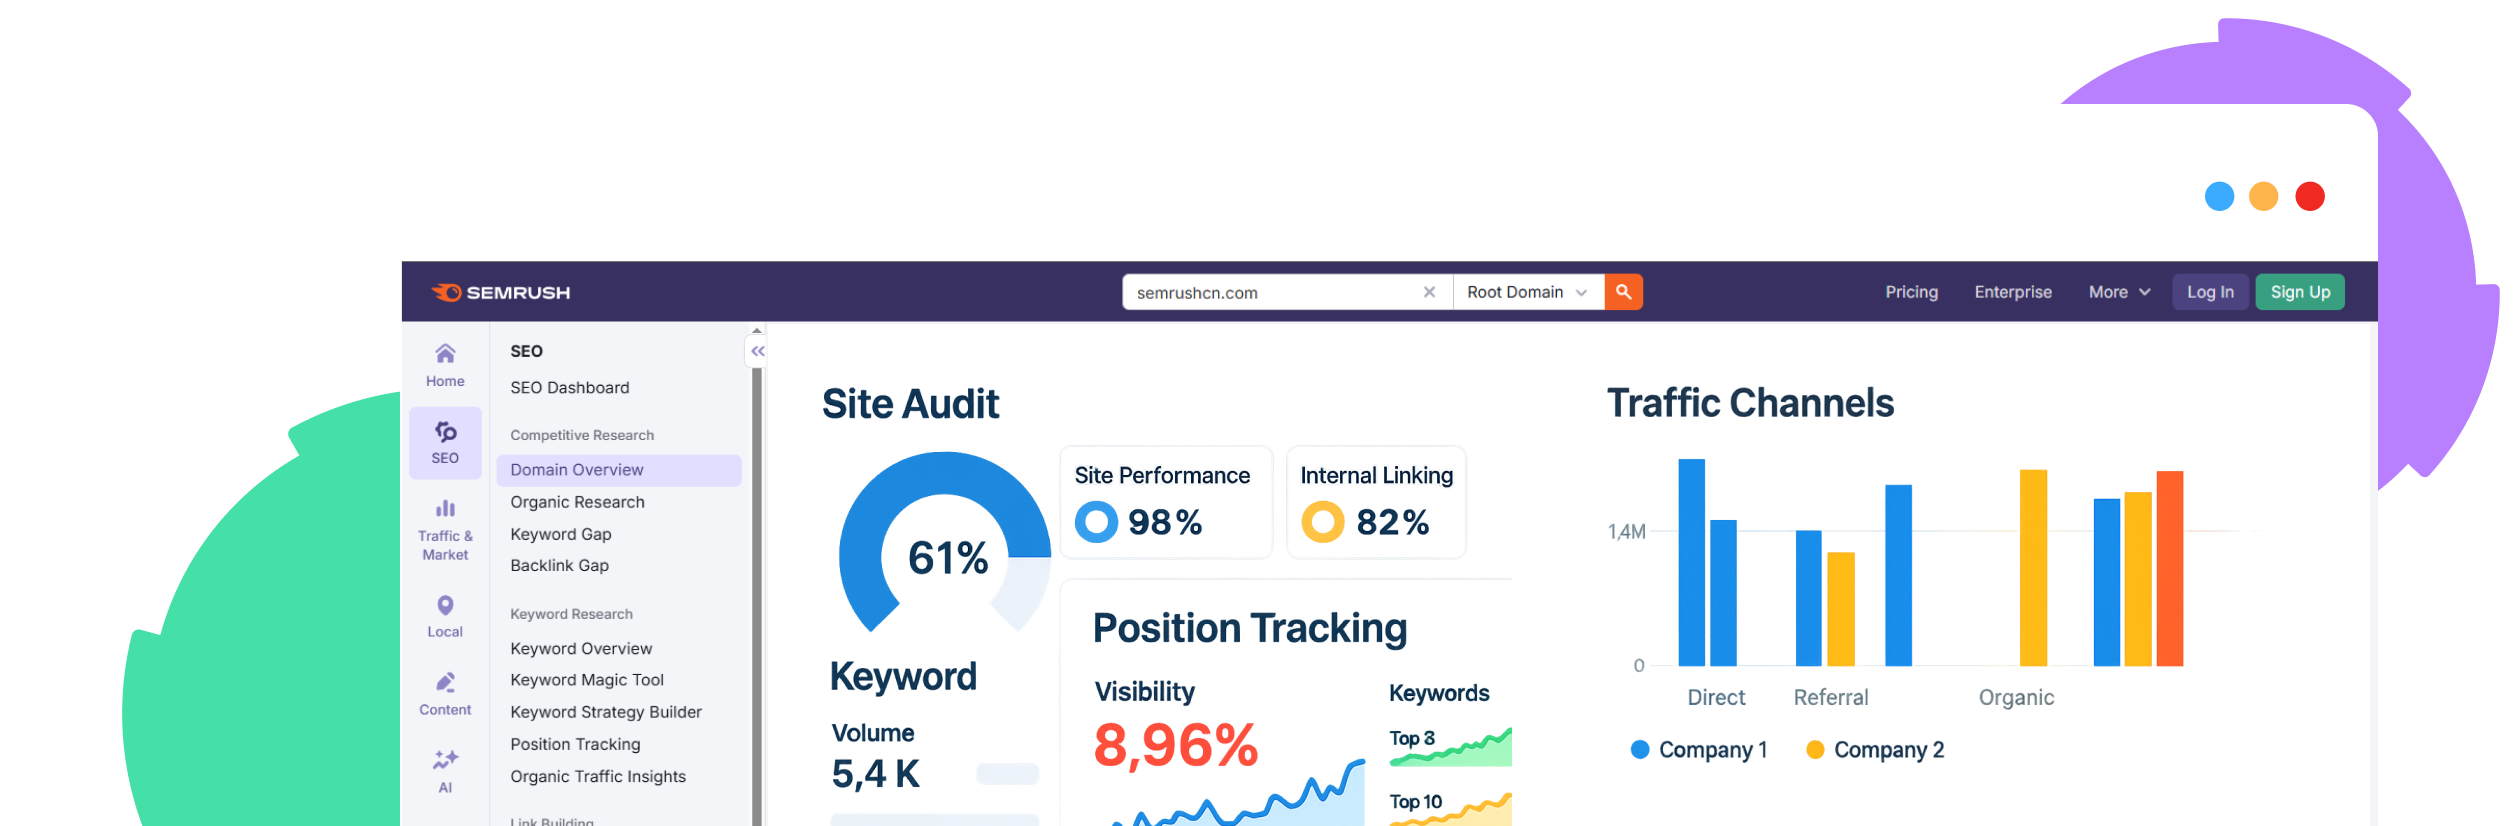Collapse the SEO menu panel

click(758, 351)
